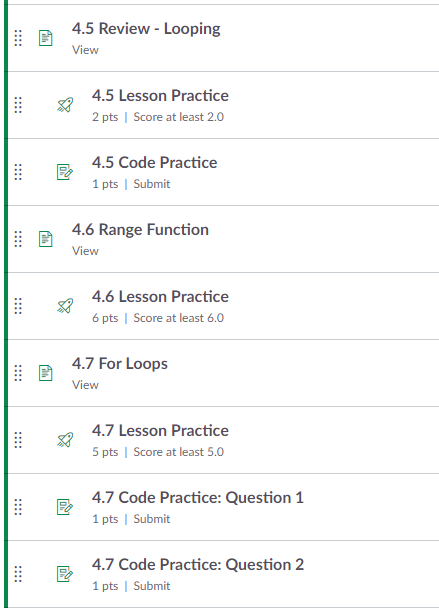
Task: Click rocket icon for 4.7 Lesson Practice
Action: pos(65,440)
